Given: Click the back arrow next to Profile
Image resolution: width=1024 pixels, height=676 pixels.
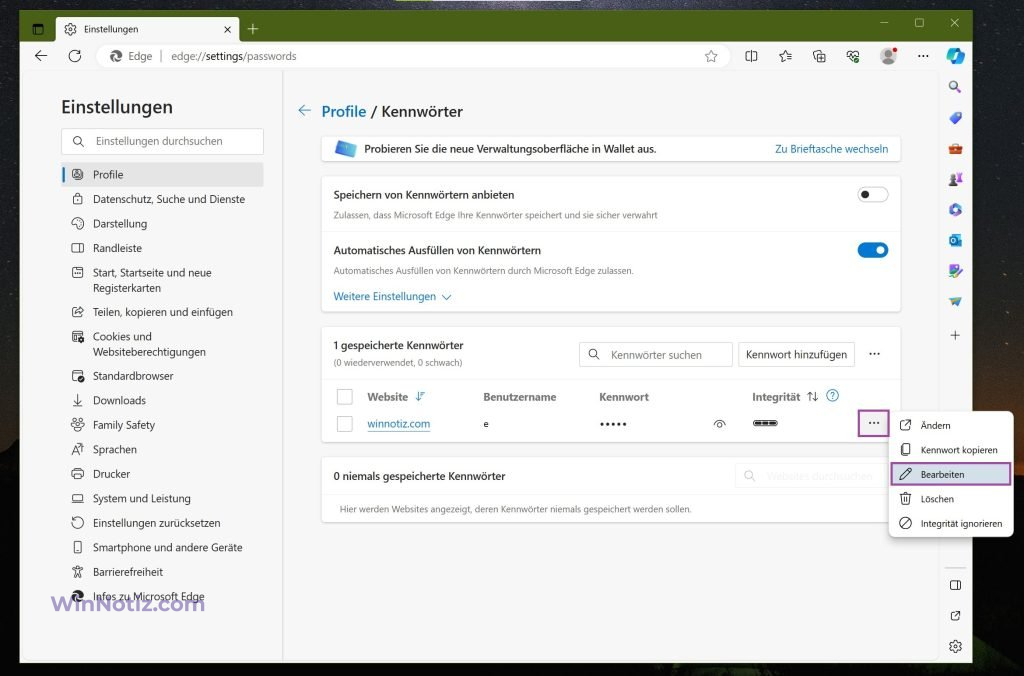Looking at the screenshot, I should [304, 111].
